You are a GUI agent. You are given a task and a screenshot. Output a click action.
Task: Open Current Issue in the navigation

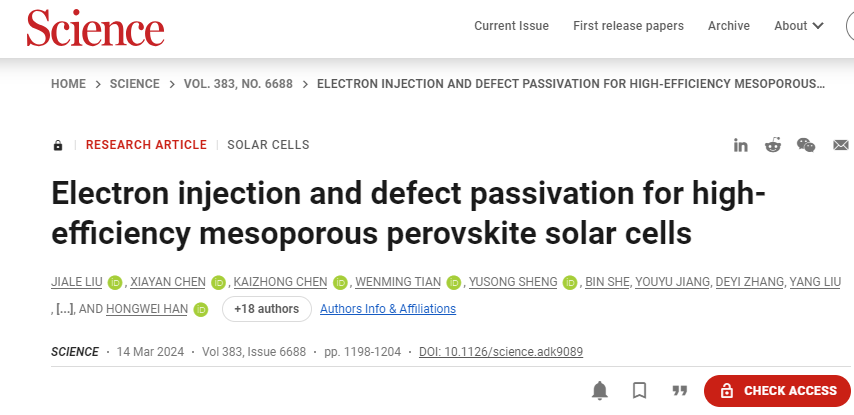[x=511, y=26]
